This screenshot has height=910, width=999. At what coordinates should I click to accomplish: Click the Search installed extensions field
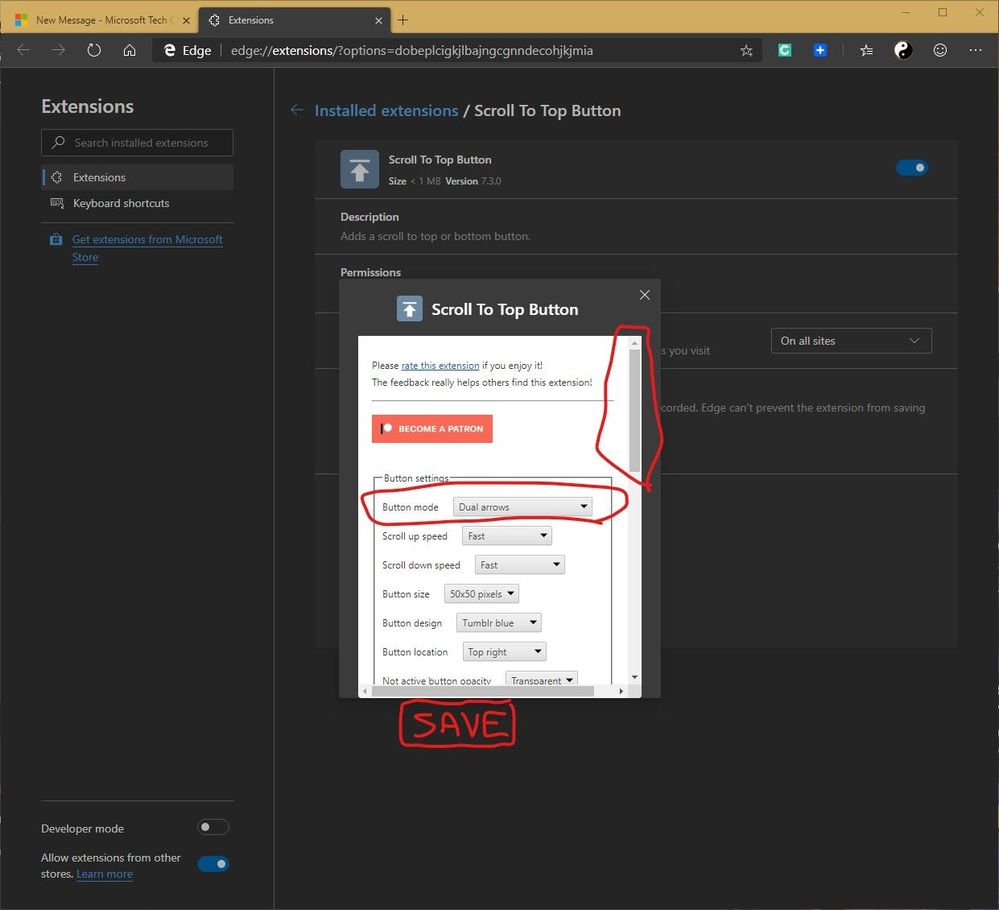point(137,143)
